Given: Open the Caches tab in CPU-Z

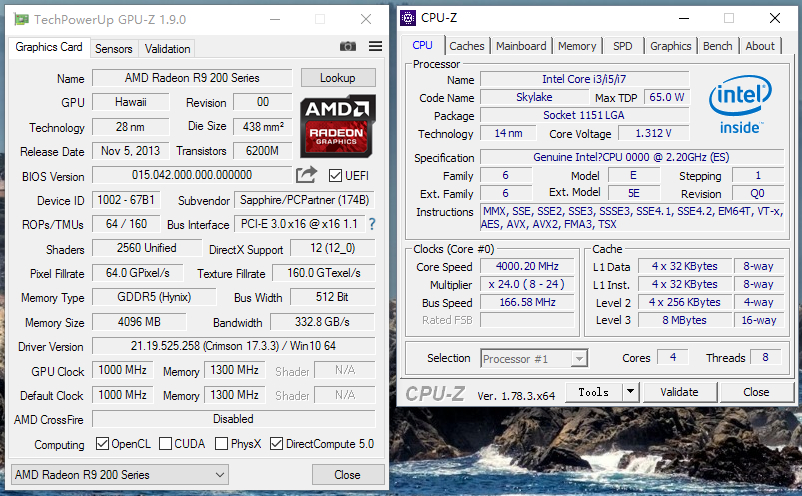Looking at the screenshot, I should 466,46.
